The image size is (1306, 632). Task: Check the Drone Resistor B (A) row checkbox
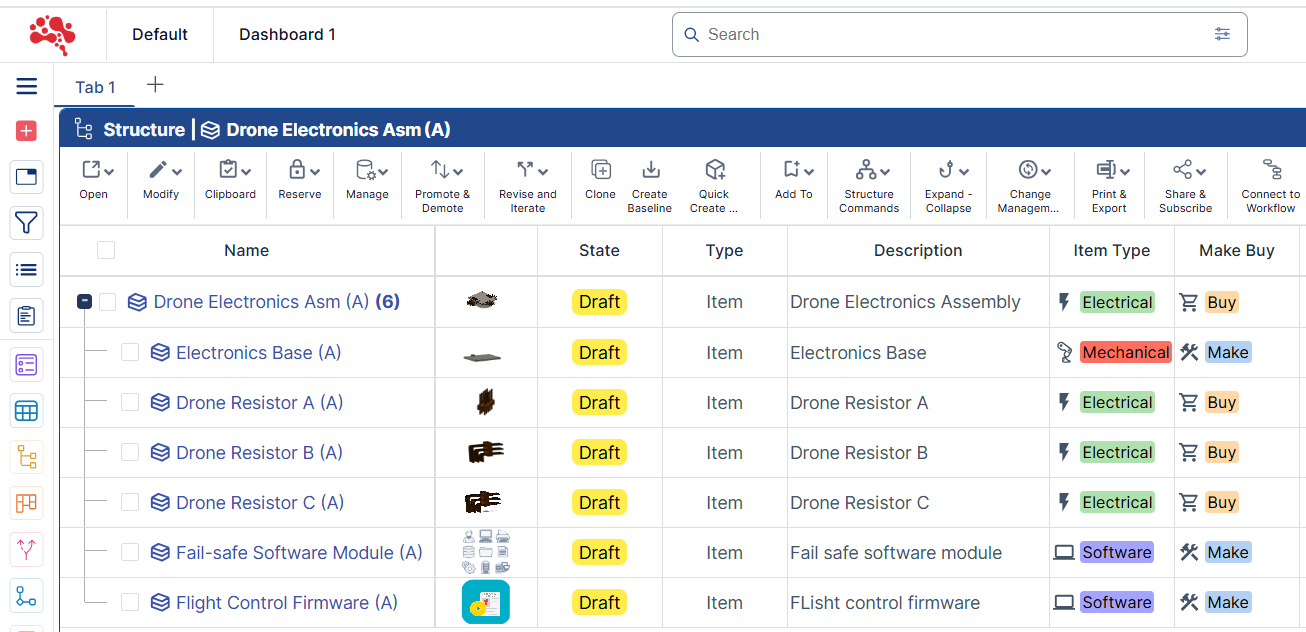(x=130, y=452)
